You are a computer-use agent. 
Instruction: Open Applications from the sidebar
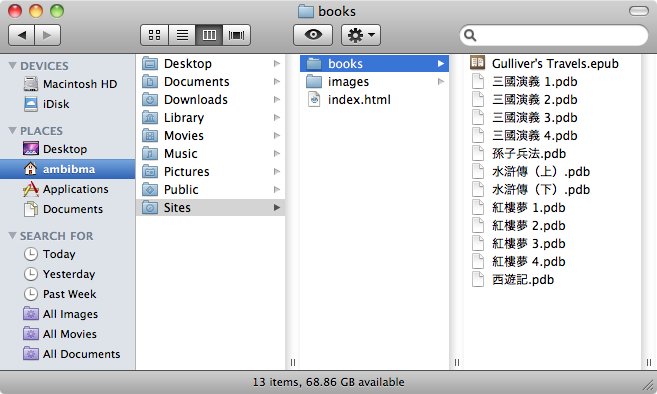[x=67, y=189]
